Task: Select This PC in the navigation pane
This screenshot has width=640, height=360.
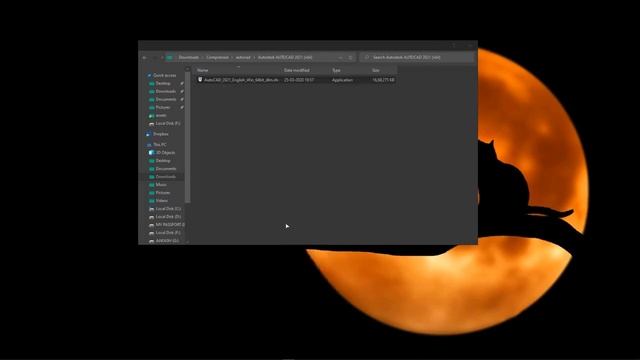Action: click(x=160, y=144)
